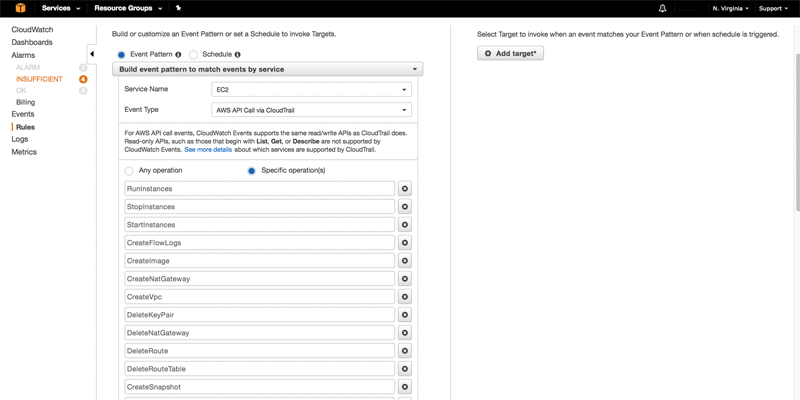This screenshot has height=400, width=800.
Task: Click the Add target button
Action: pos(510,54)
